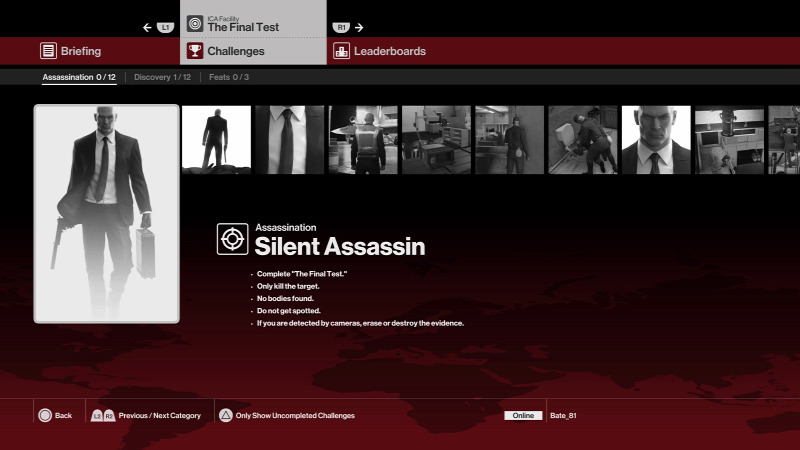Go Back using bottom bar label
This screenshot has height=450, width=800.
tap(63, 416)
